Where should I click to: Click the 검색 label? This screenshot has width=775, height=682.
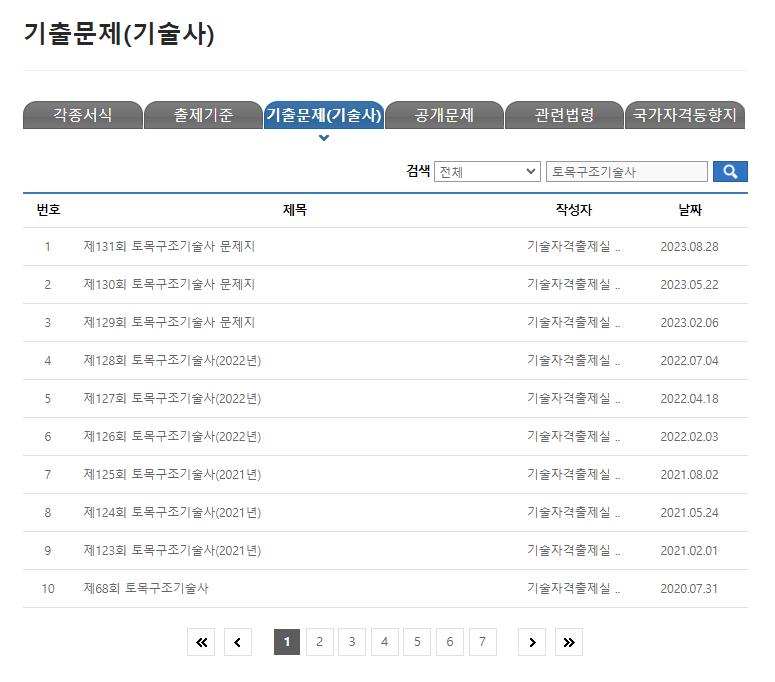pyautogui.click(x=418, y=171)
